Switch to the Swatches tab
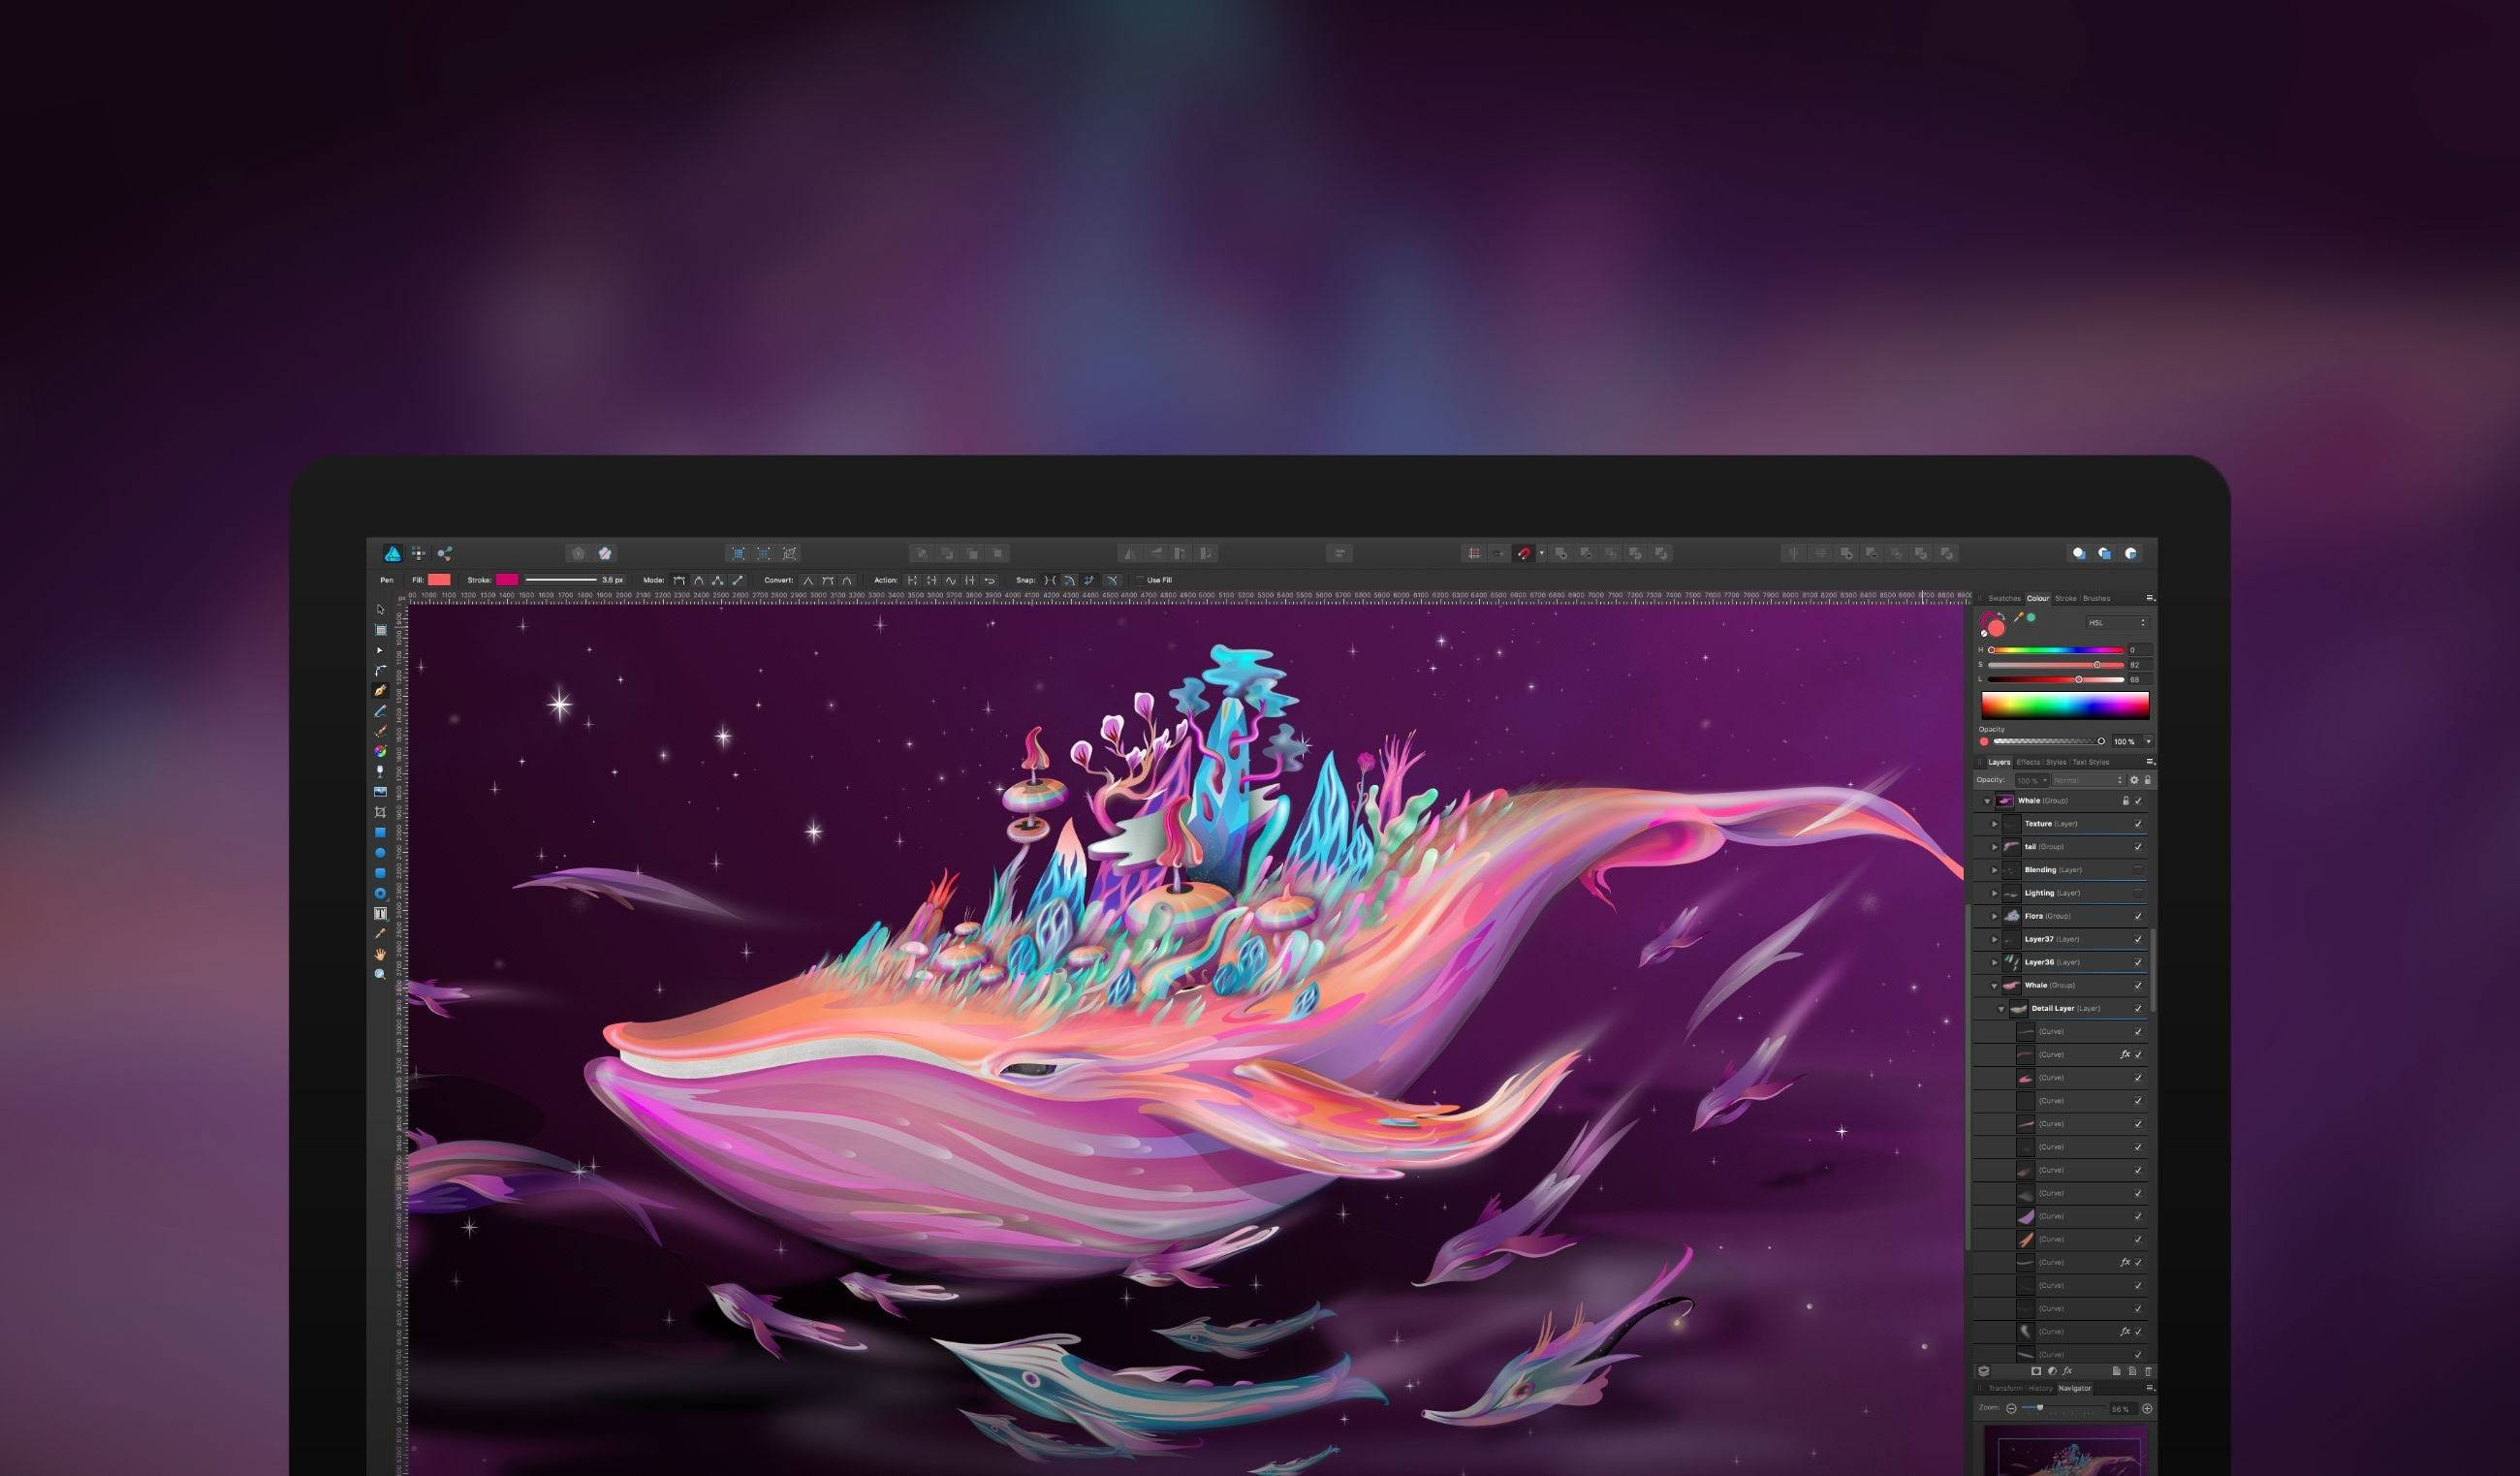 pyautogui.click(x=2006, y=599)
